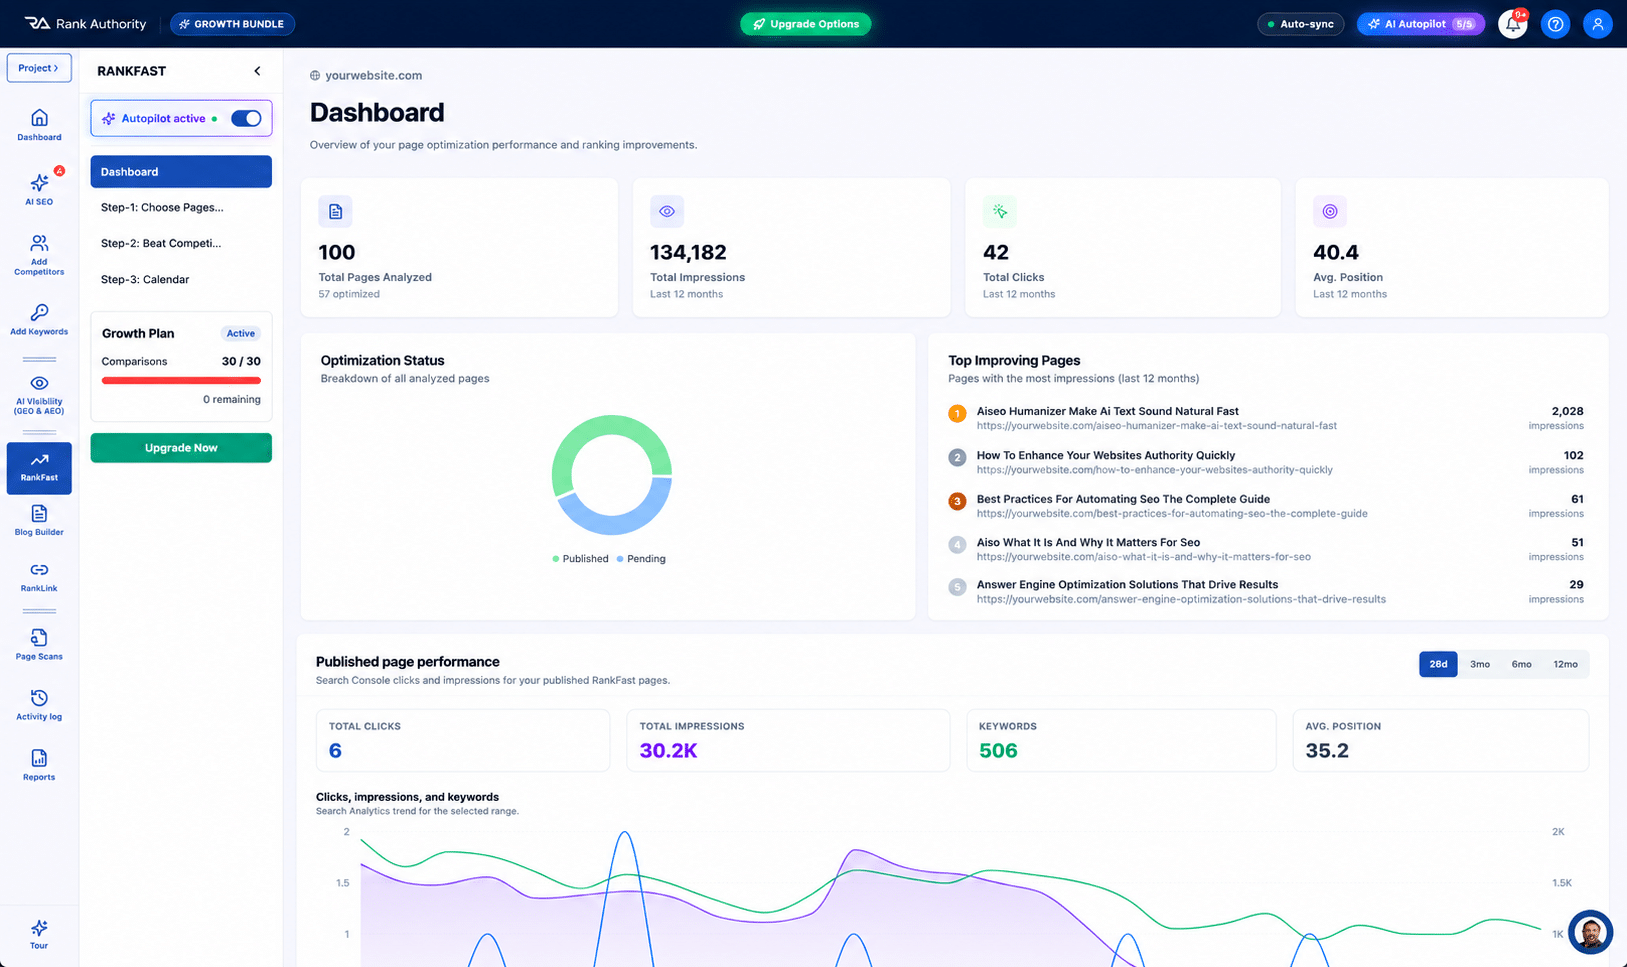Viewport: 1627px width, 967px height.
Task: Click the '0 remaining' text
Action: point(232,399)
